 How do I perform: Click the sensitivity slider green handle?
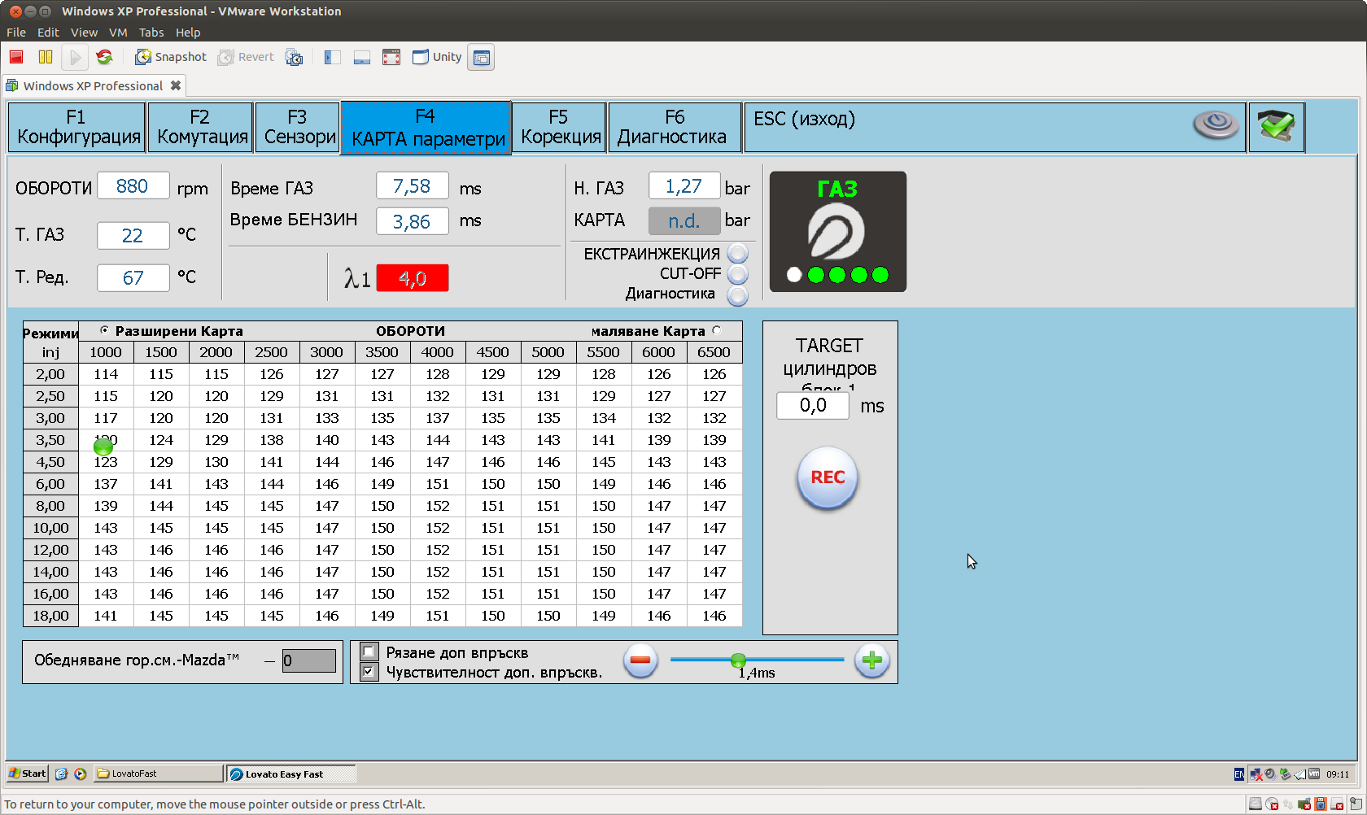pos(738,659)
